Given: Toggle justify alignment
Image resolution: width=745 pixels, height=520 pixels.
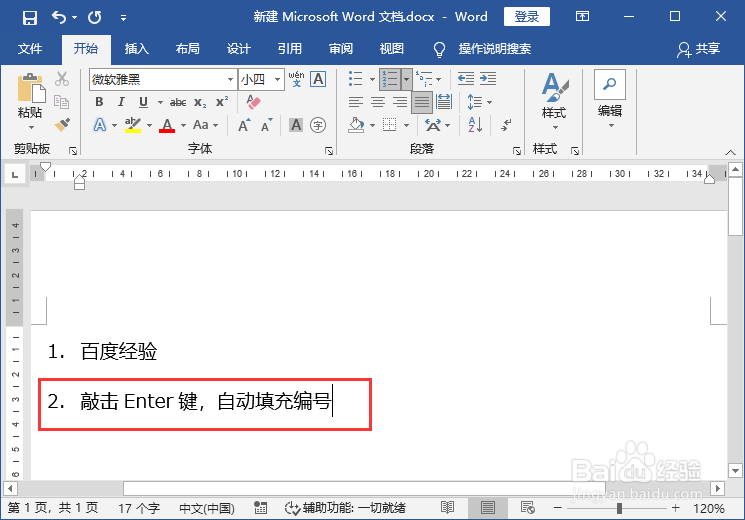Looking at the screenshot, I should point(422,102).
